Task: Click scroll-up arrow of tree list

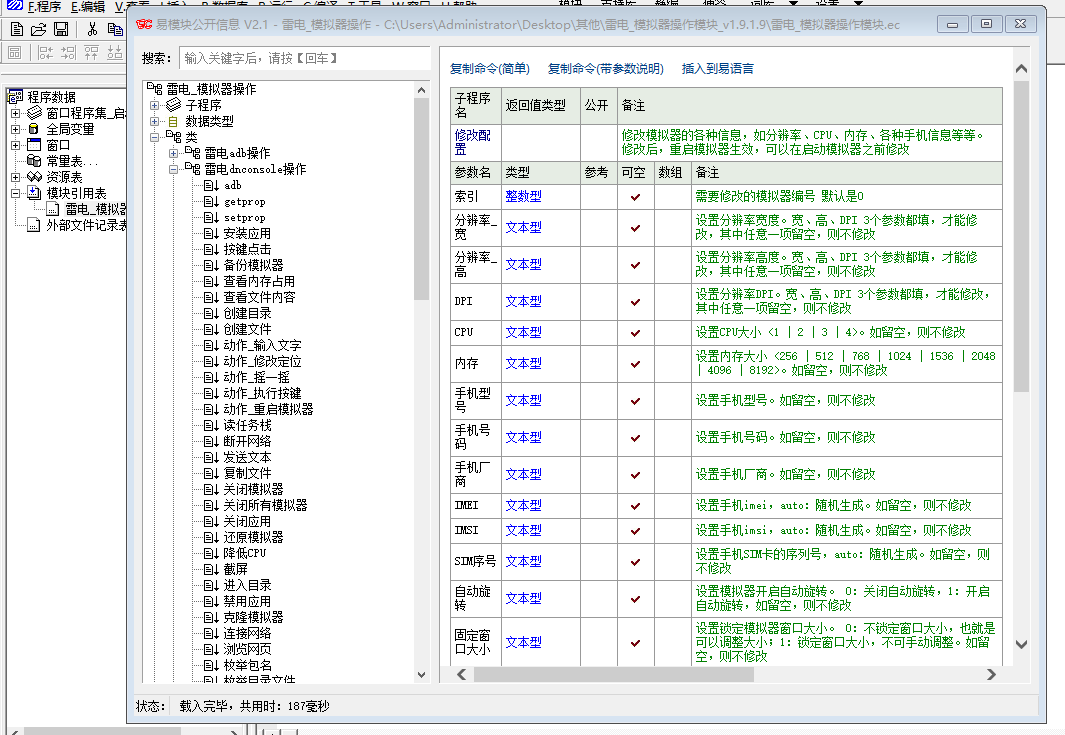Action: [421, 90]
